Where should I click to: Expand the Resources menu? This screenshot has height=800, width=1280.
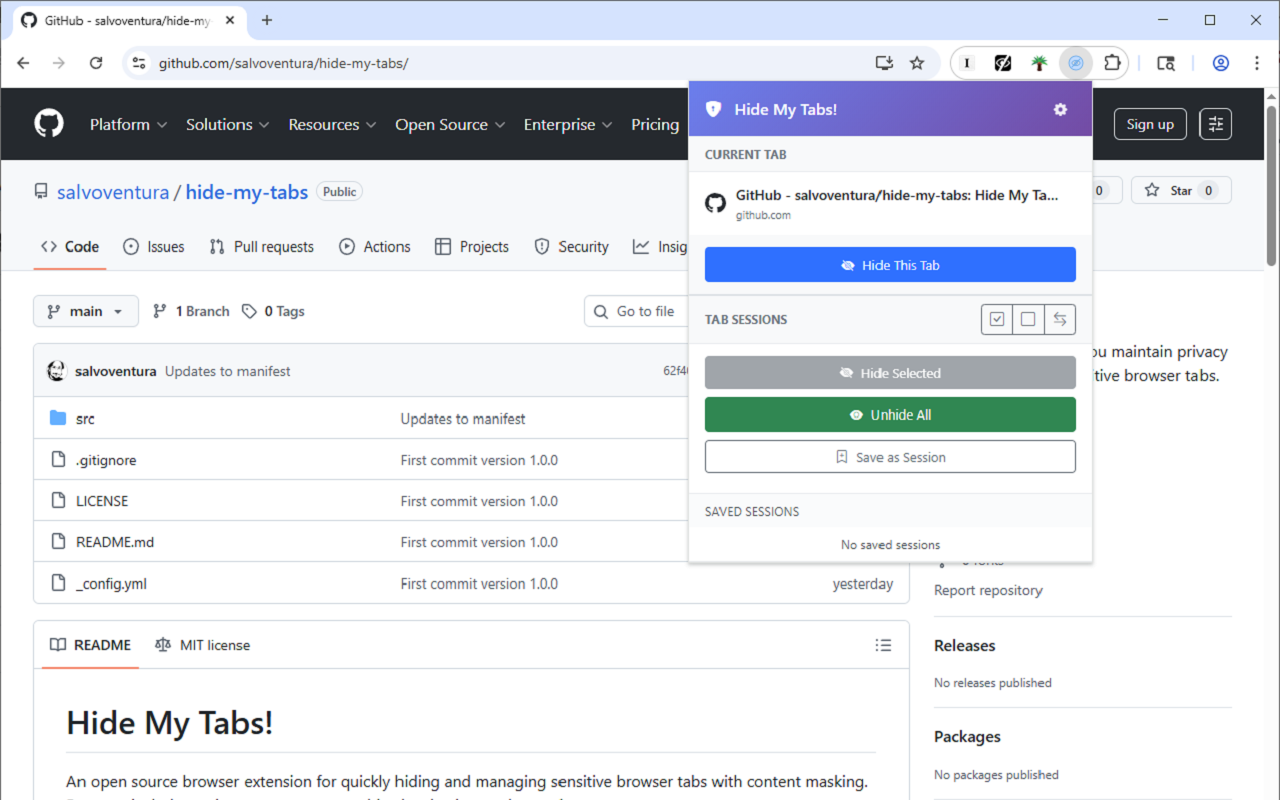[332, 124]
